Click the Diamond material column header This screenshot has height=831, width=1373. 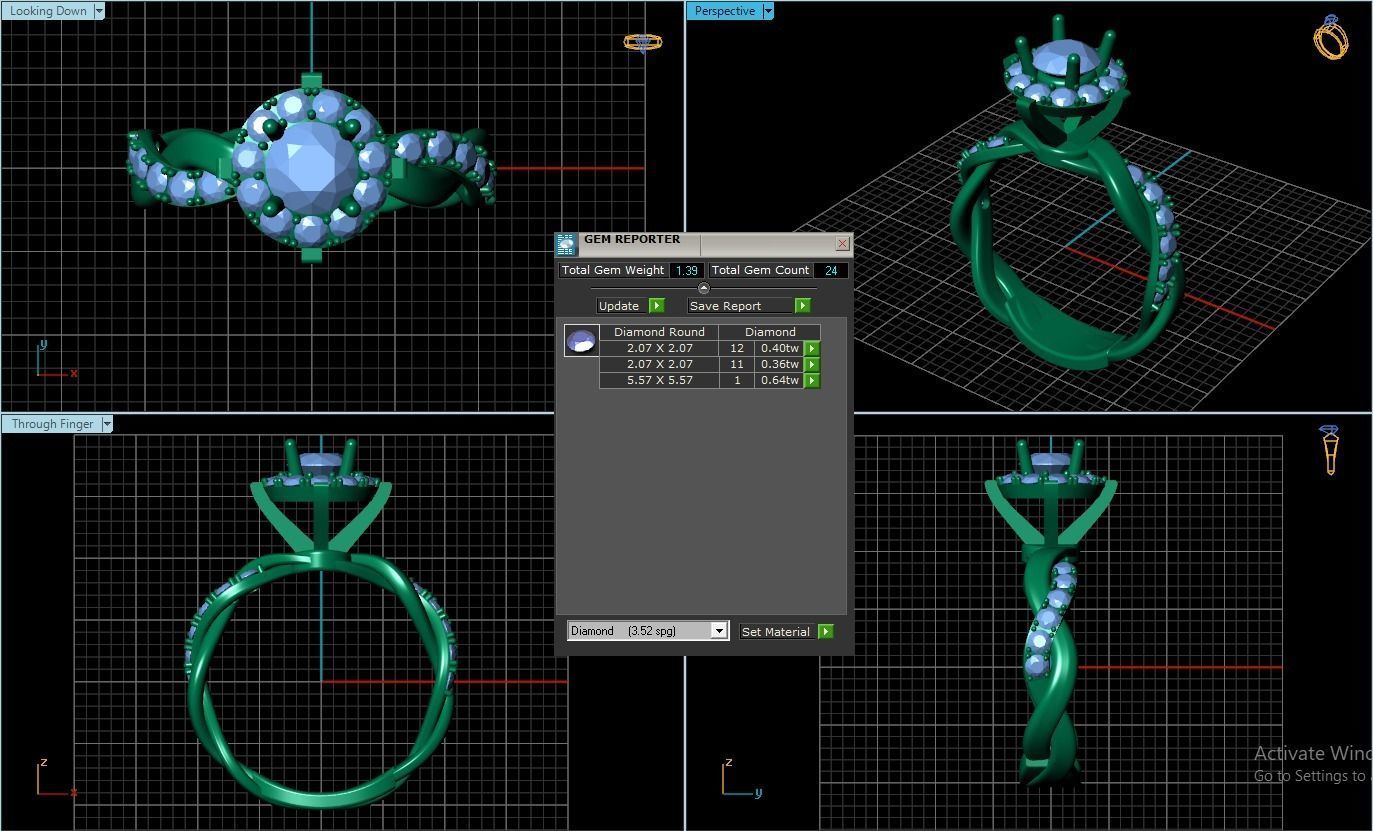[770, 332]
